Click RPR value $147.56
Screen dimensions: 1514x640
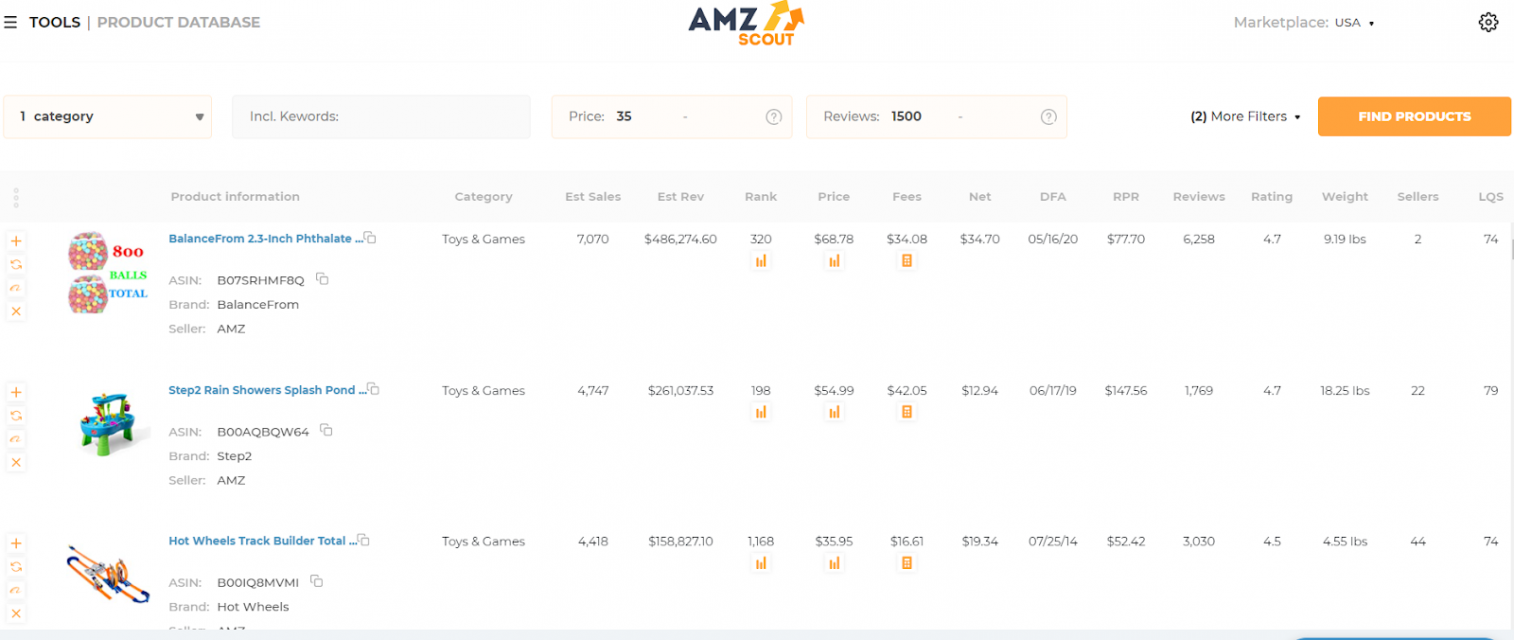[1126, 390]
